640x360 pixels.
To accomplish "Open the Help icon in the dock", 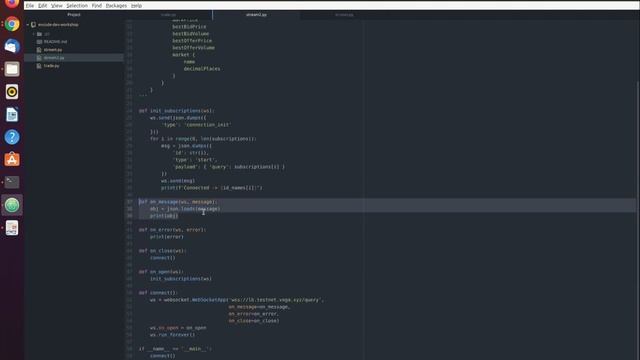I will tap(12, 137).
